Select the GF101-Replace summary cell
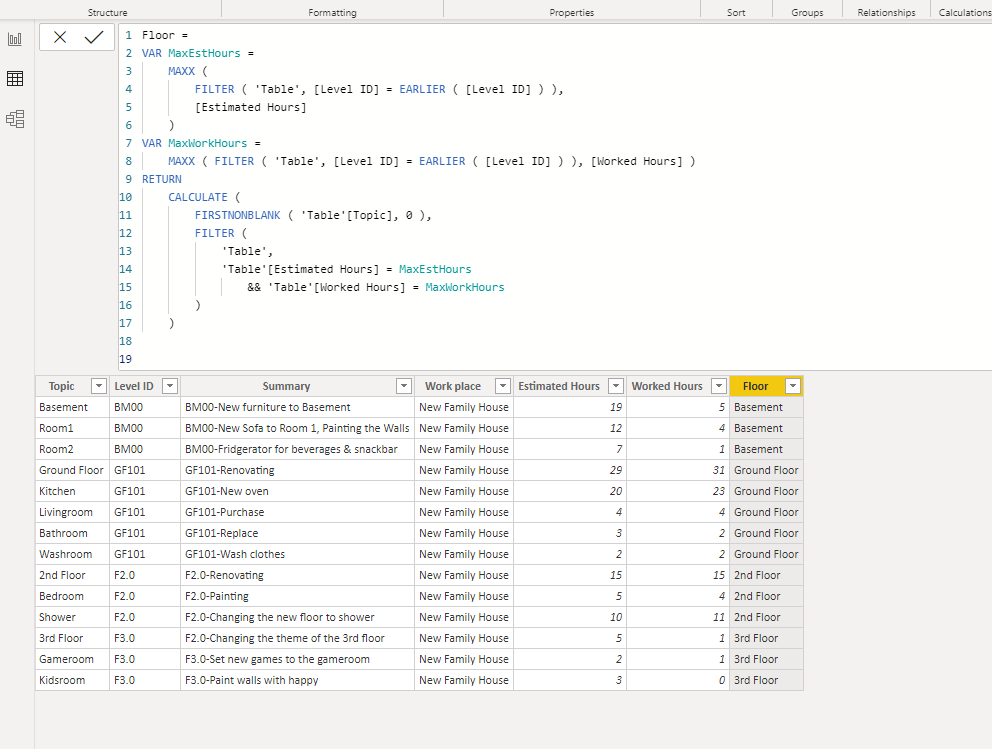This screenshot has width=992, height=749. click(297, 533)
